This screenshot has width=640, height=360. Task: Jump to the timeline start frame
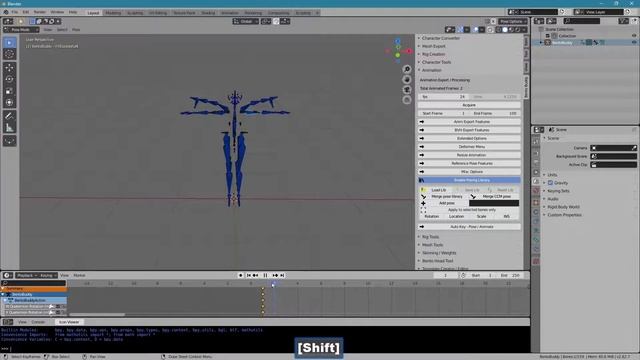pyautogui.click(x=249, y=276)
